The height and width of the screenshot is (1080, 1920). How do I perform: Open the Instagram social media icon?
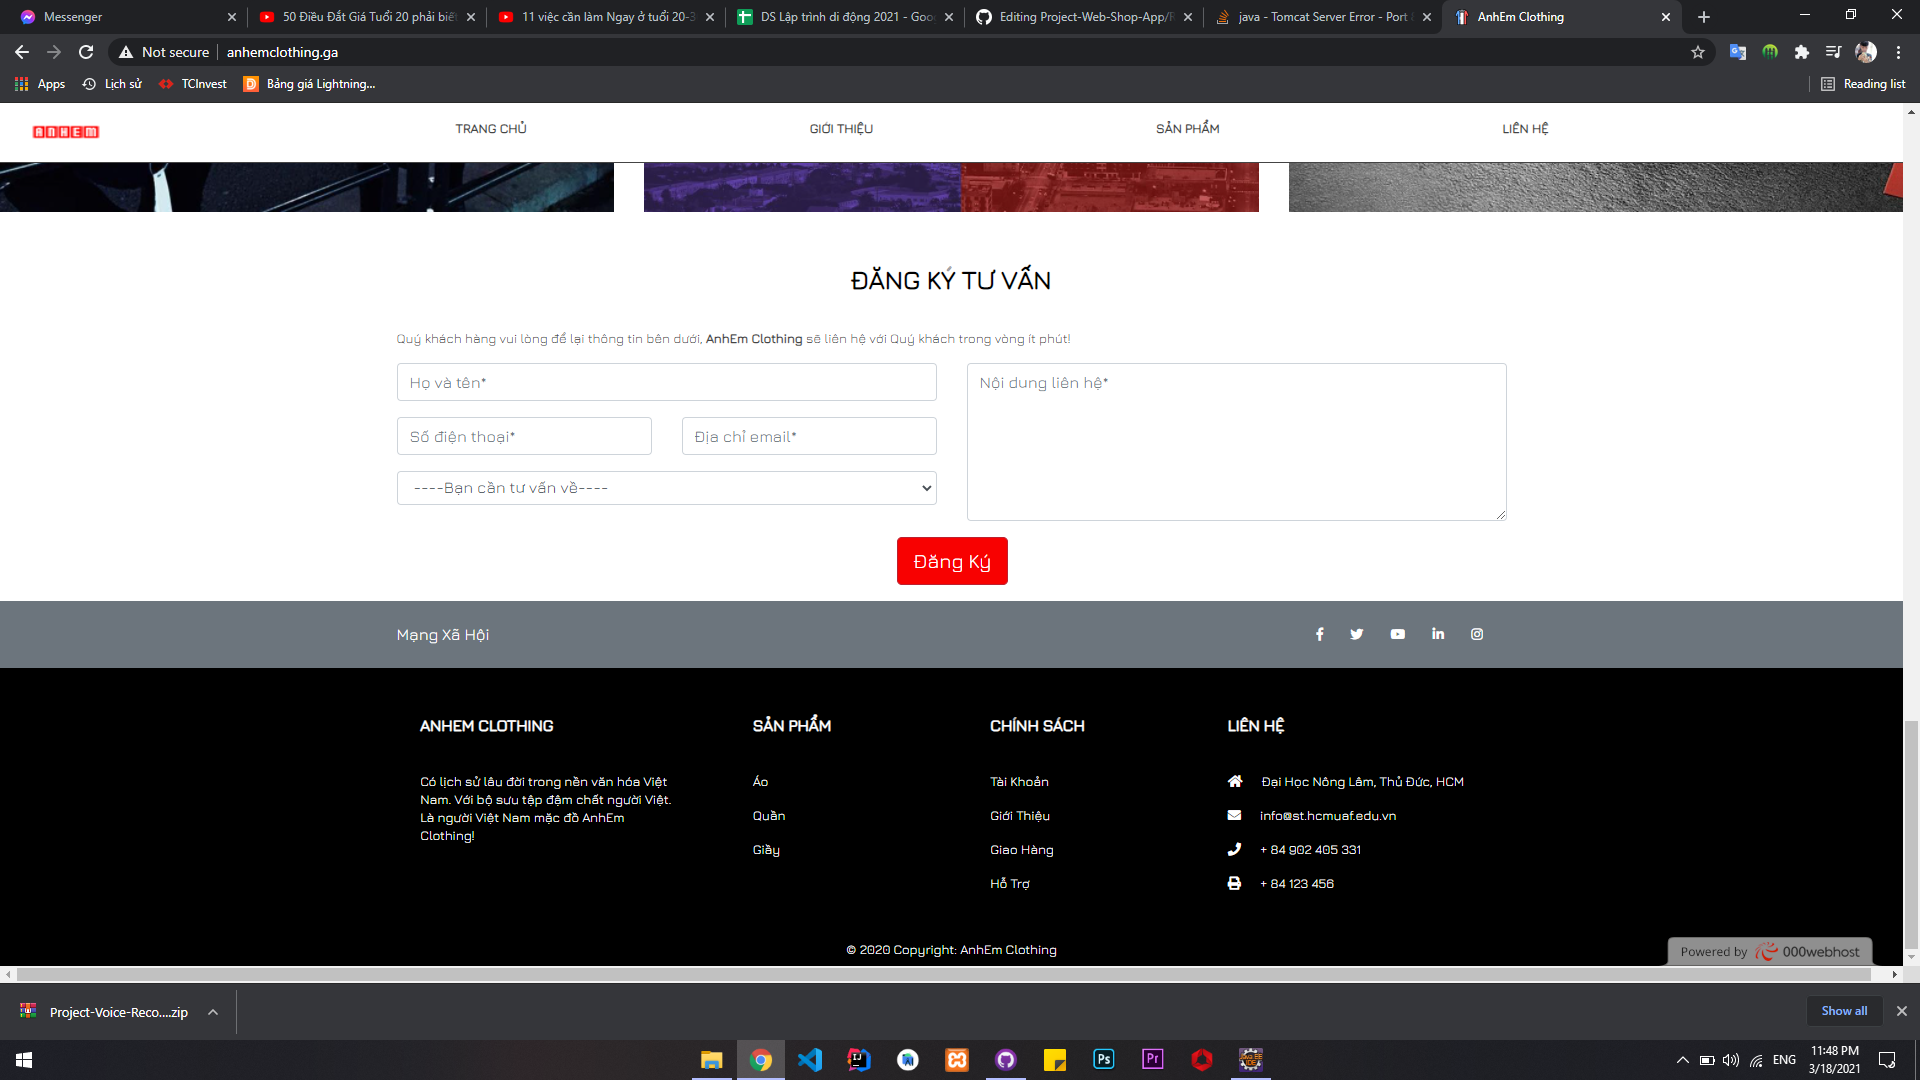coord(1477,634)
